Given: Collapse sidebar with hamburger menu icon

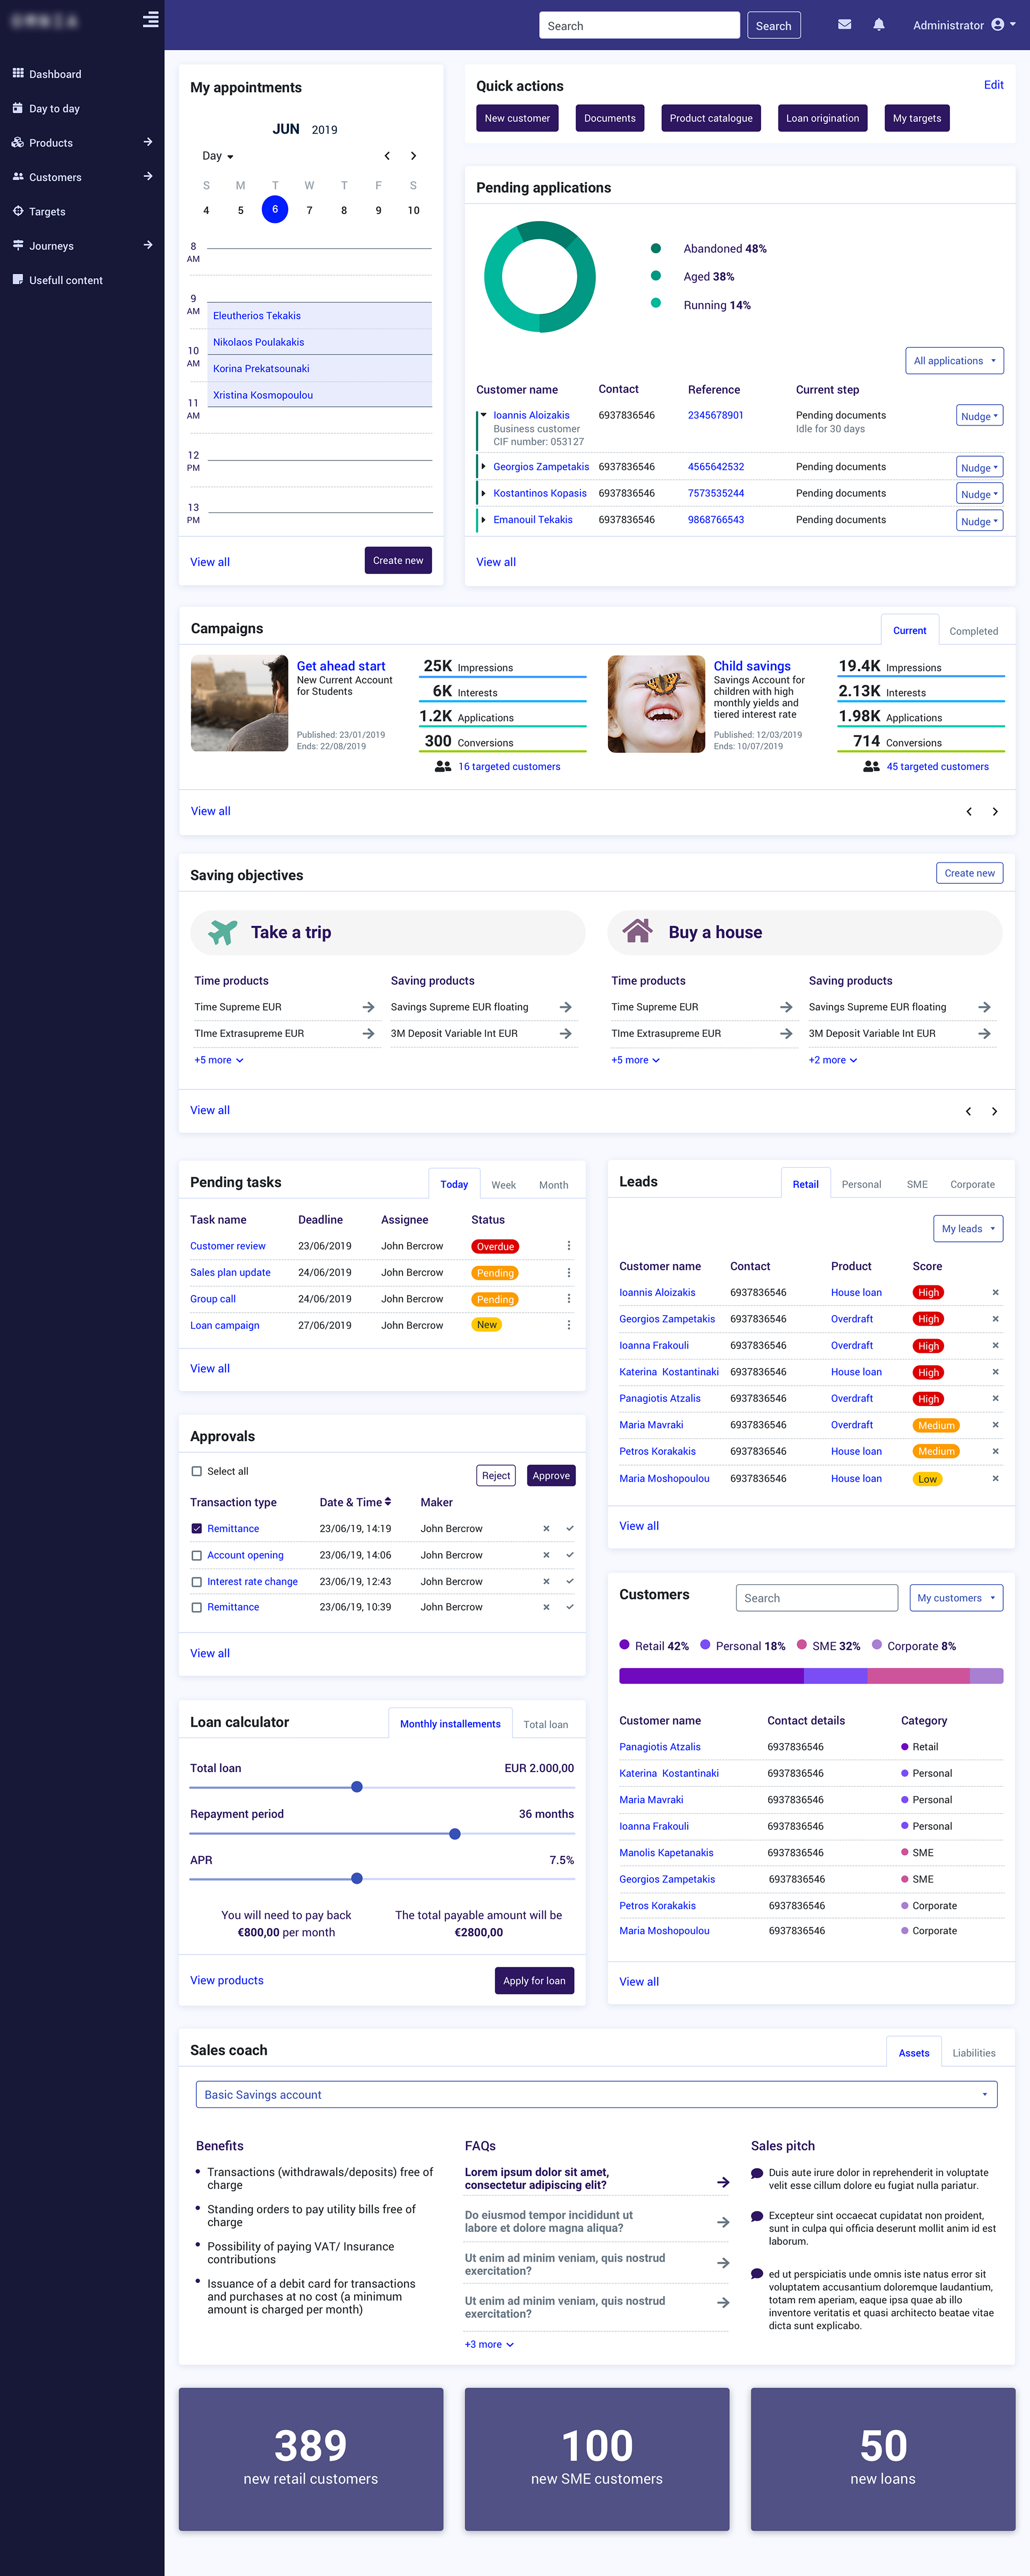Looking at the screenshot, I should (151, 20).
